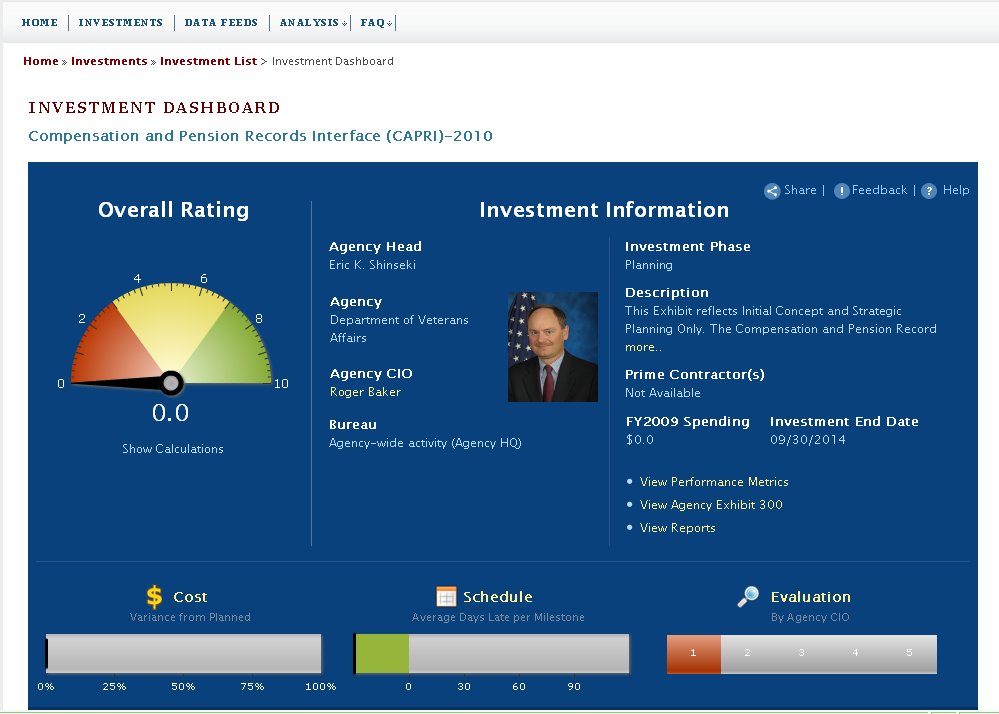The width and height of the screenshot is (999, 714).
Task: Open View Performance Metrics link
Action: coord(714,482)
